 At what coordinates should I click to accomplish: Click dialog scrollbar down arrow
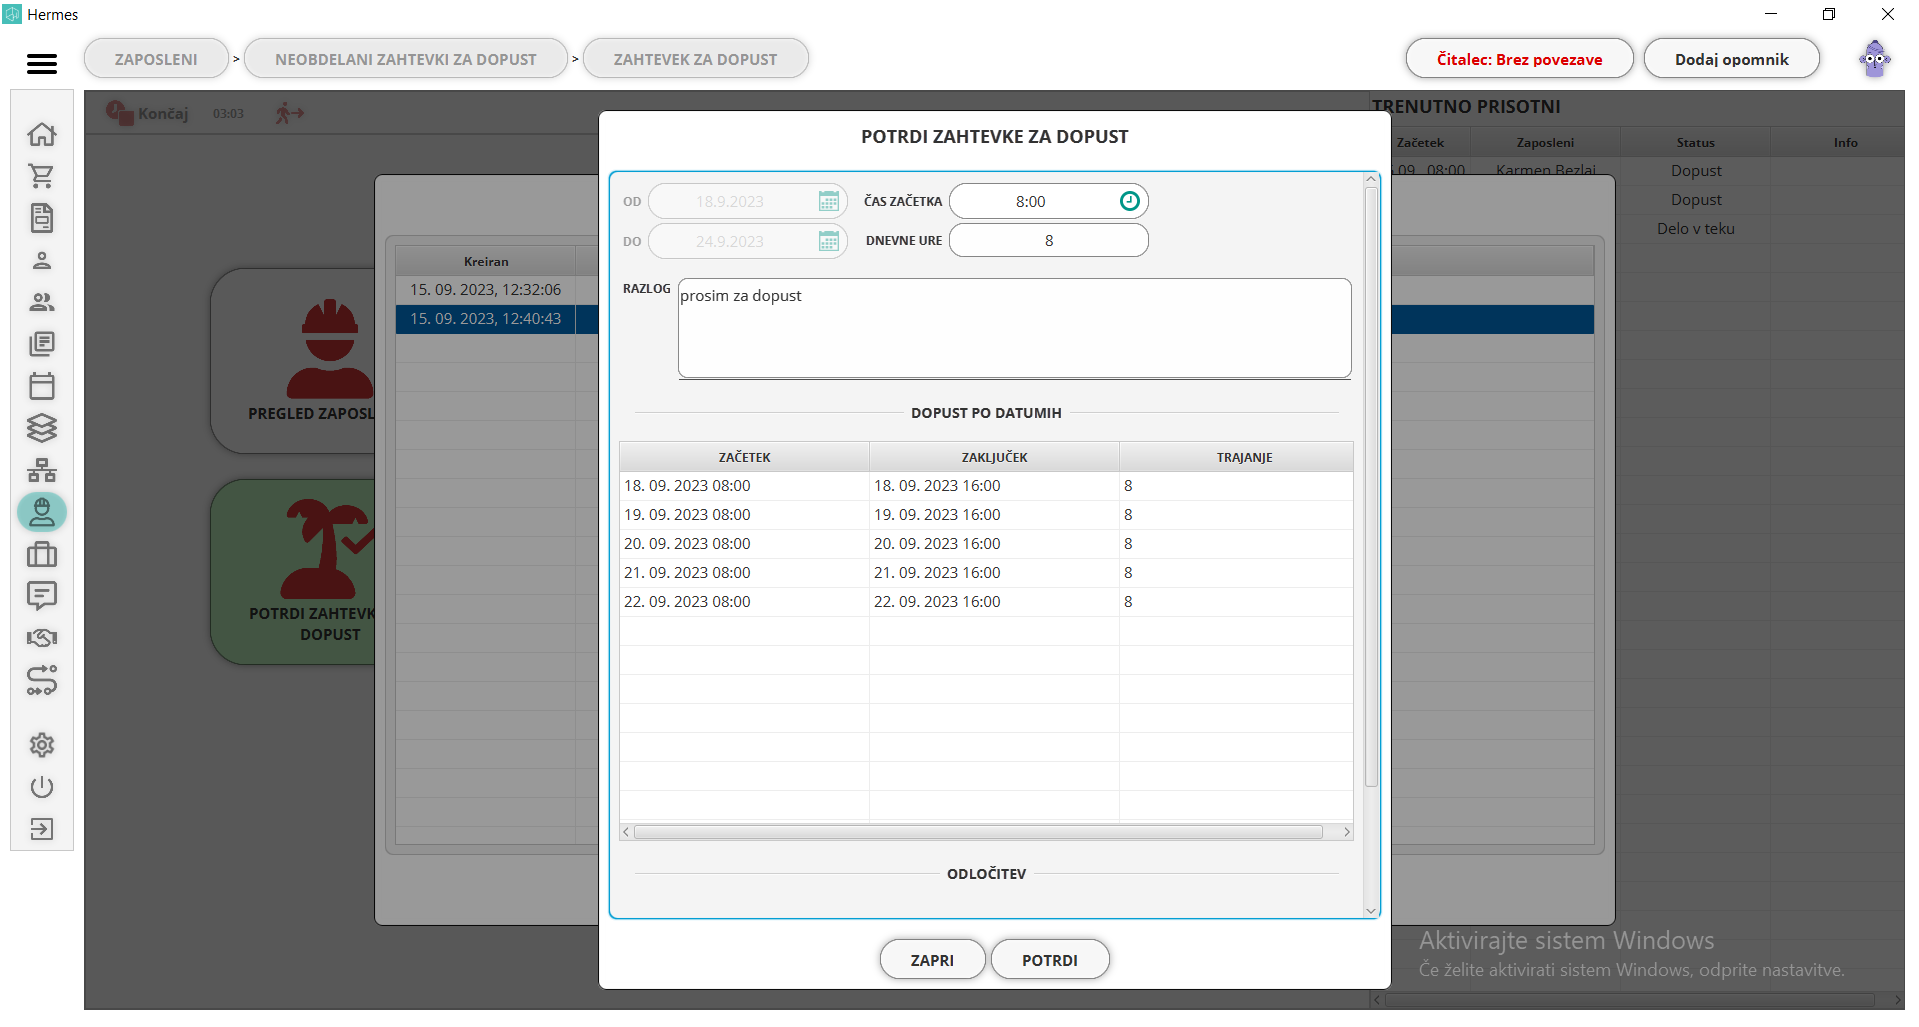1371,910
